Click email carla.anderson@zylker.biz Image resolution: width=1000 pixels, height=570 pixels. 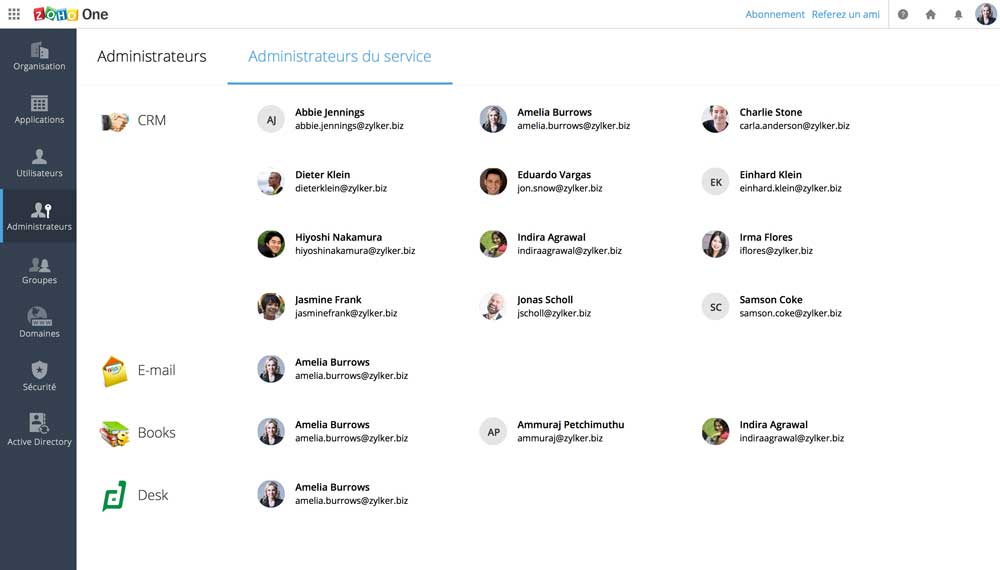tap(794, 126)
